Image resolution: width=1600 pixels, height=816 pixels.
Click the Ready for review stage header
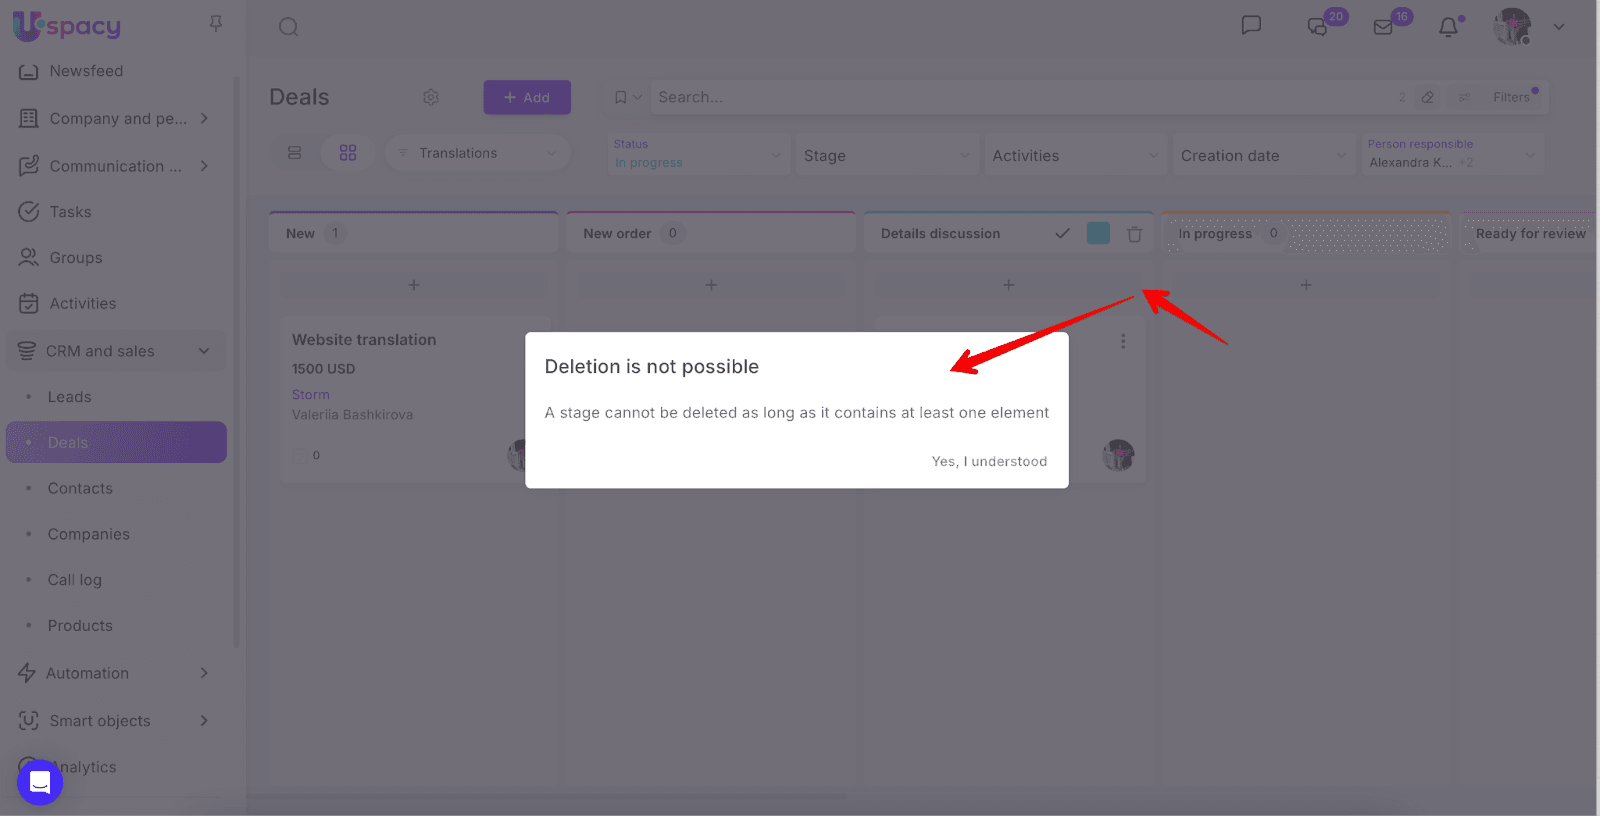click(x=1529, y=233)
